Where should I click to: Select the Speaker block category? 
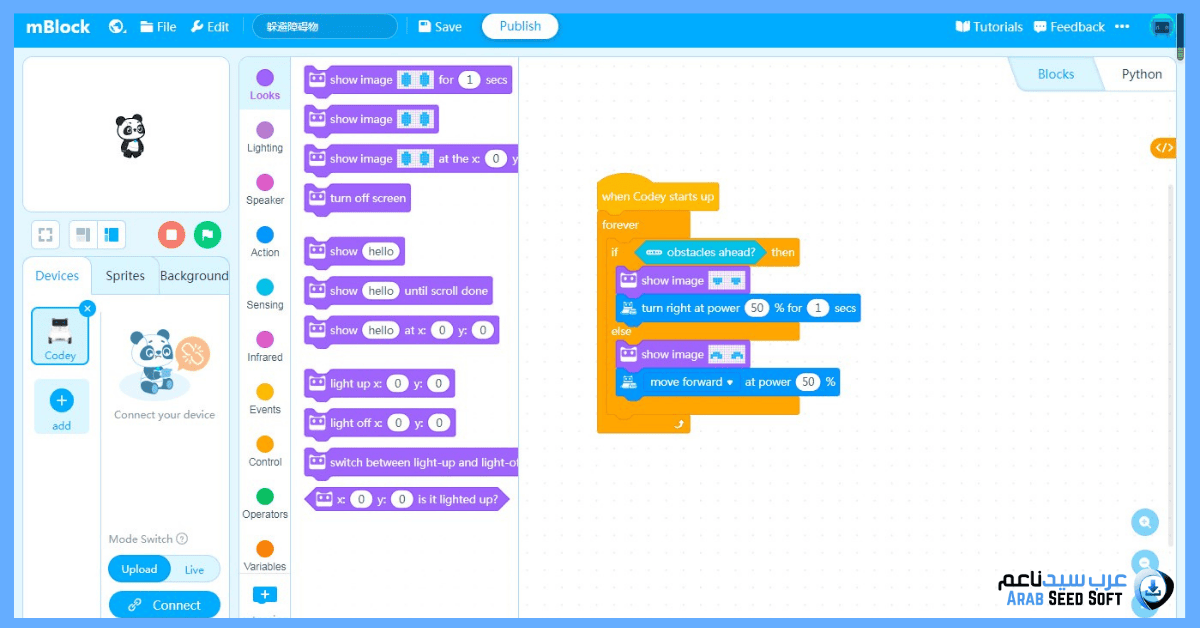click(265, 189)
